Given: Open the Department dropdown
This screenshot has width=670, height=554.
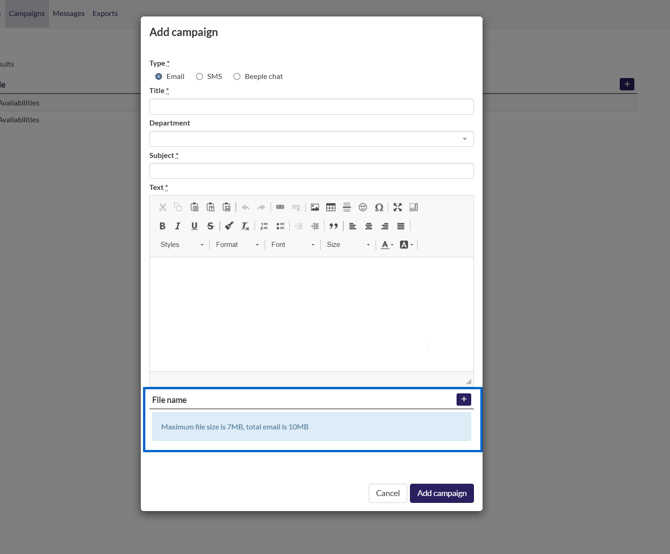Looking at the screenshot, I should tap(311, 139).
